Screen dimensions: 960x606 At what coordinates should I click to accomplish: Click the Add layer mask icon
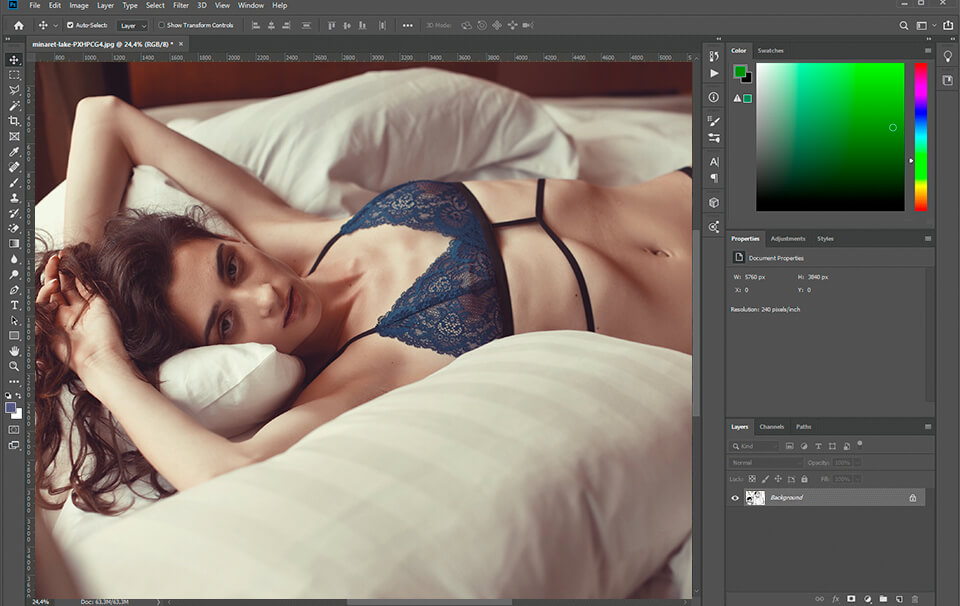pos(851,599)
